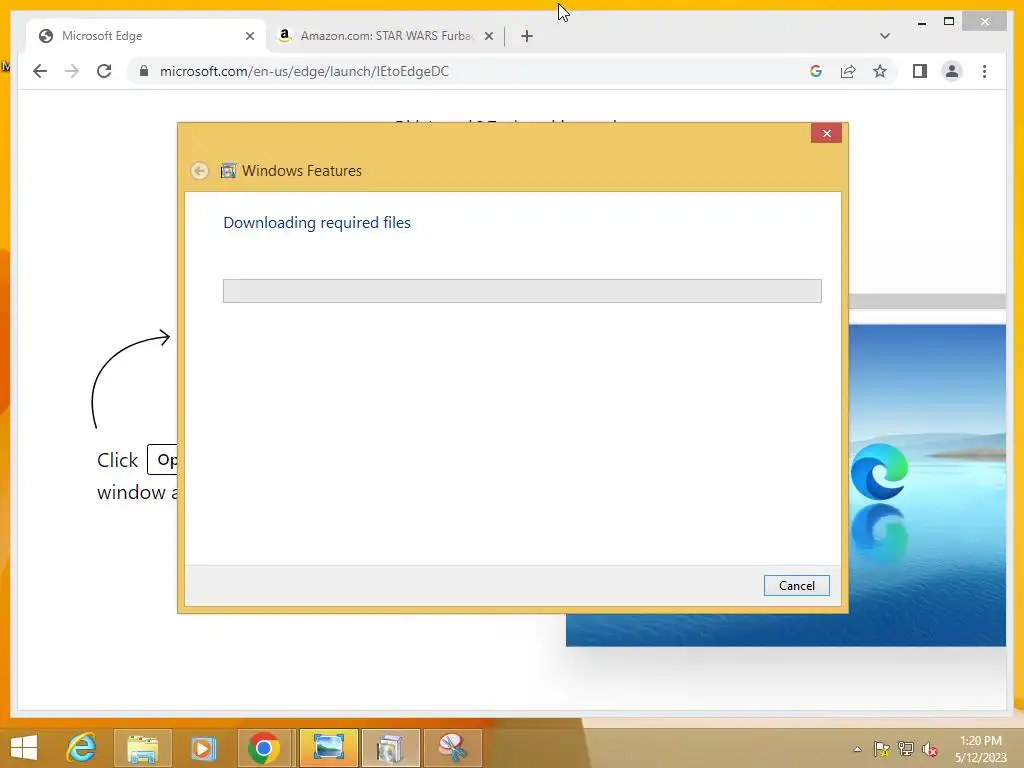Maximize the Chrome window
The width and height of the screenshot is (1024, 768).
pos(949,22)
